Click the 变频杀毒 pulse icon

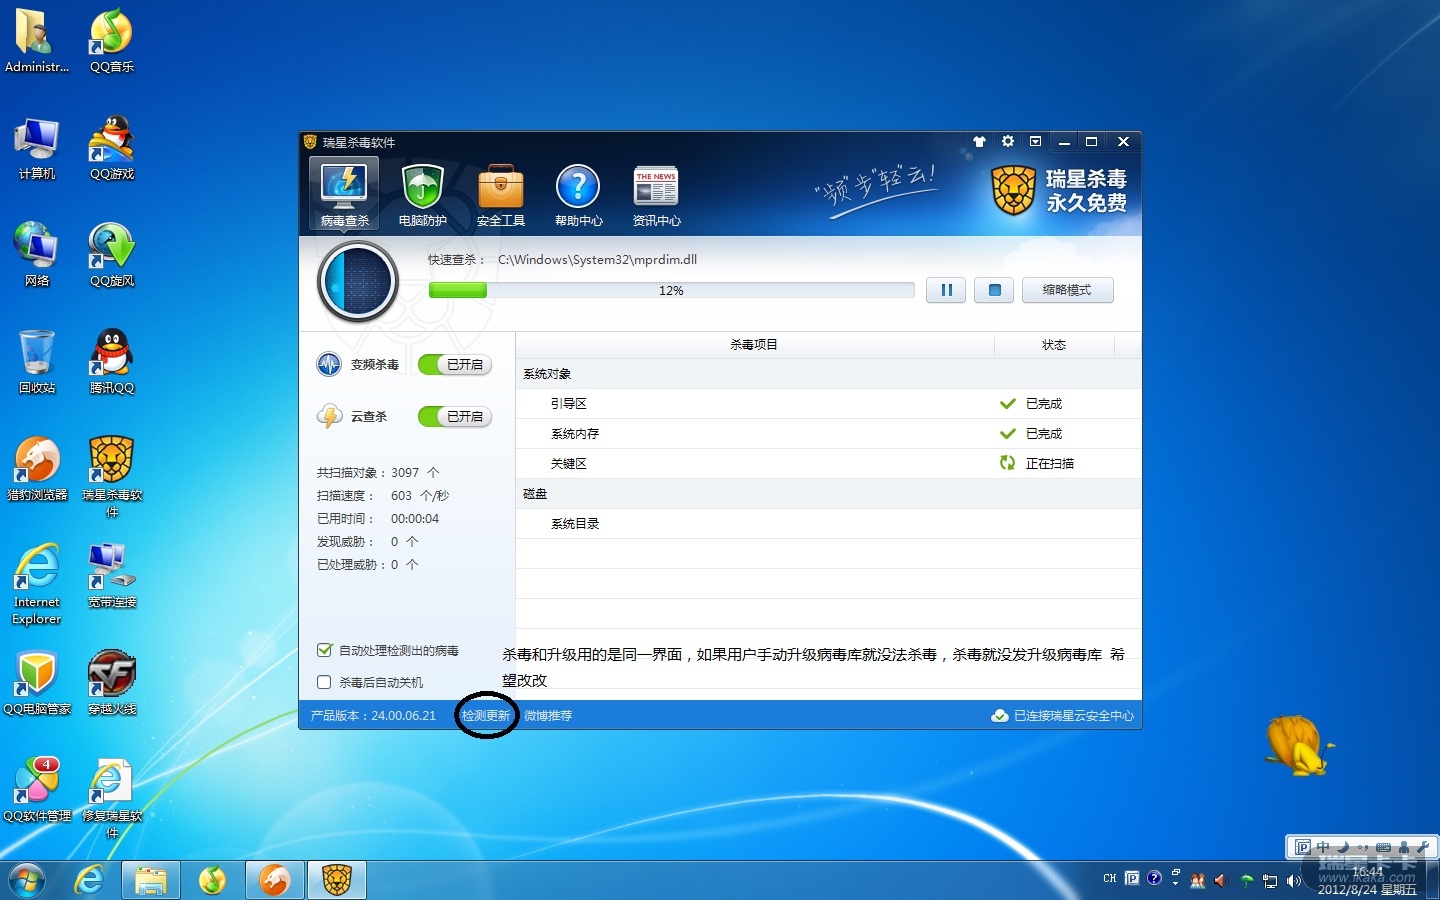(x=329, y=365)
